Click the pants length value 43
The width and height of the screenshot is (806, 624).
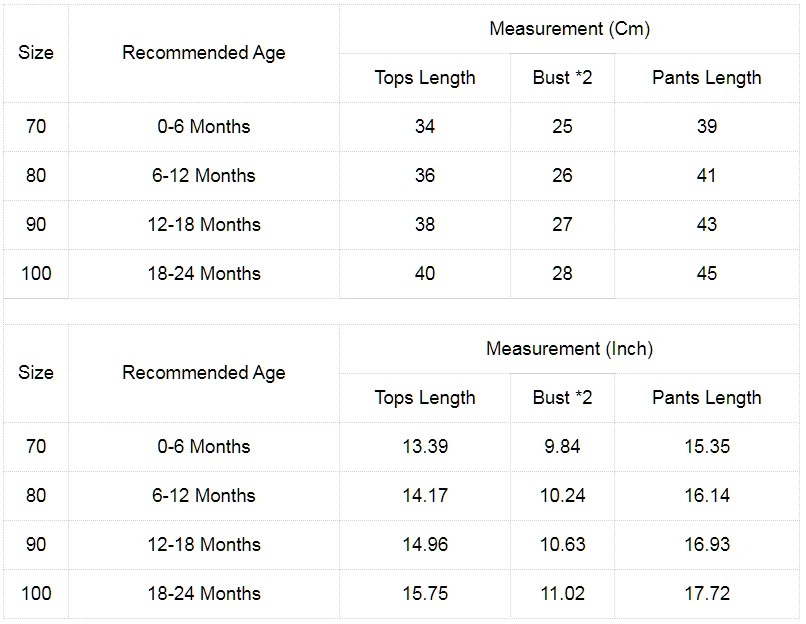[x=707, y=225]
